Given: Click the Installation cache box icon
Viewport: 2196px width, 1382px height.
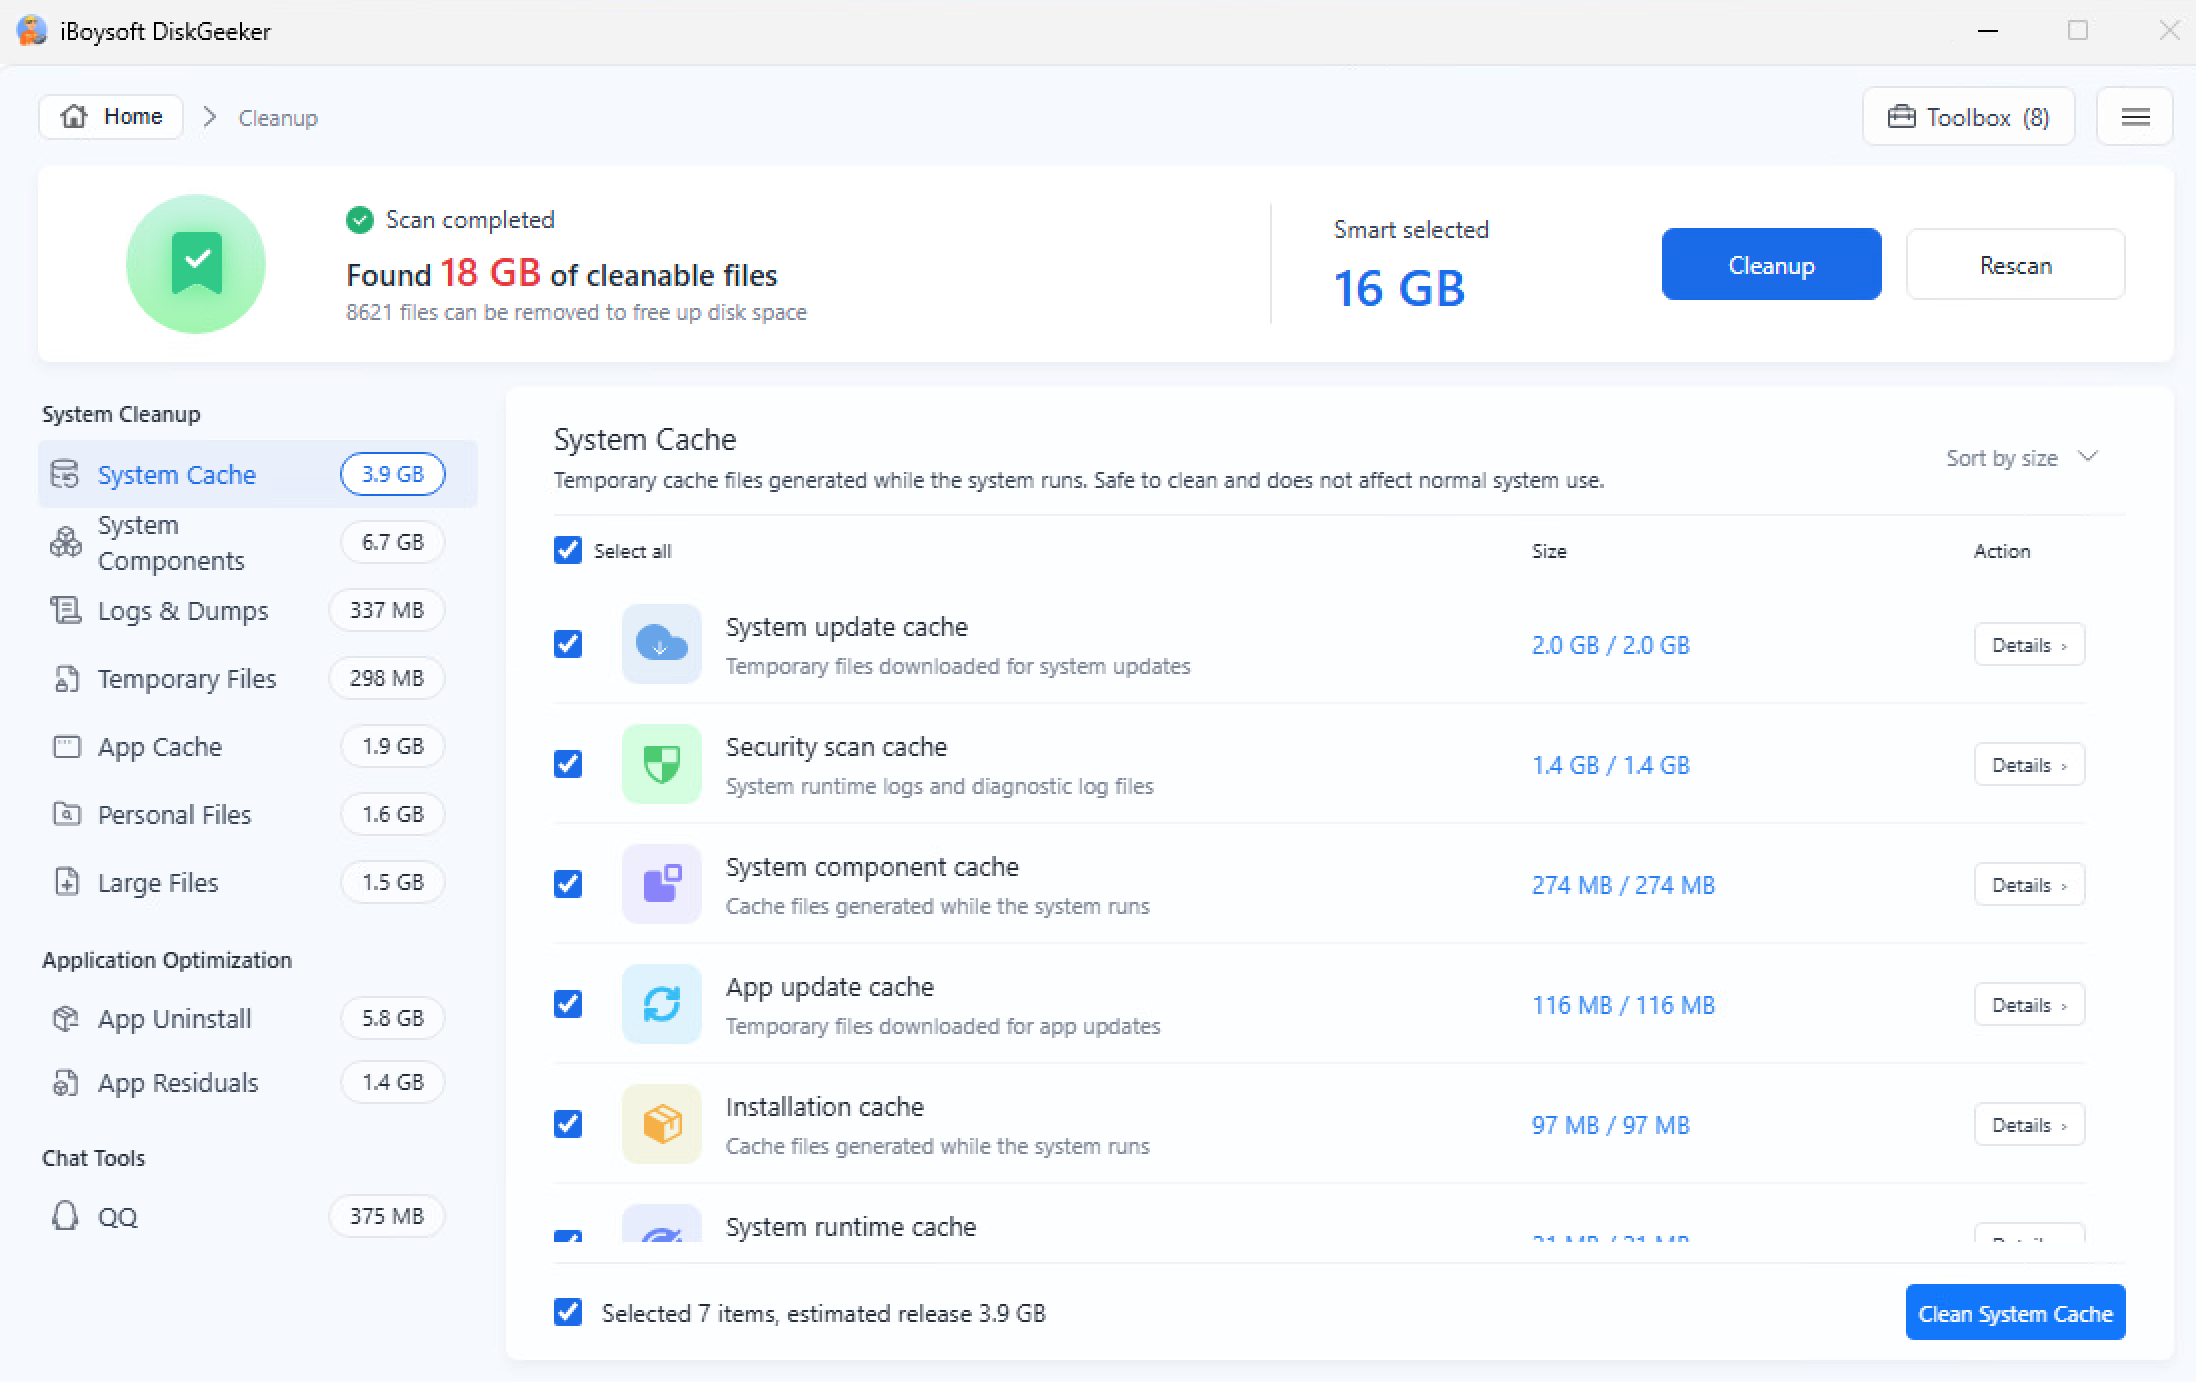Looking at the screenshot, I should [x=662, y=1124].
